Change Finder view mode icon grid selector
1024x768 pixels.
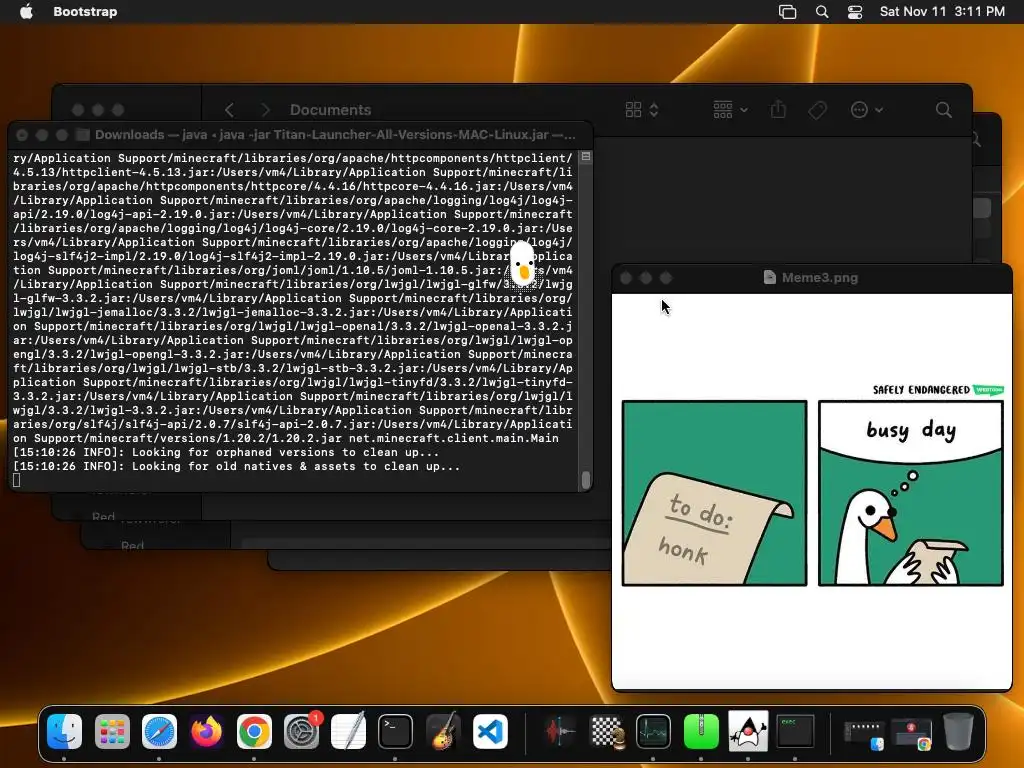point(642,110)
